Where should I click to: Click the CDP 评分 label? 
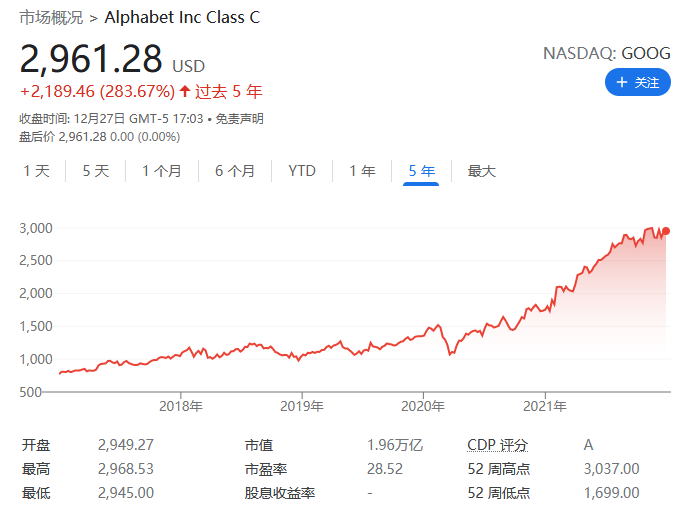[498, 445]
